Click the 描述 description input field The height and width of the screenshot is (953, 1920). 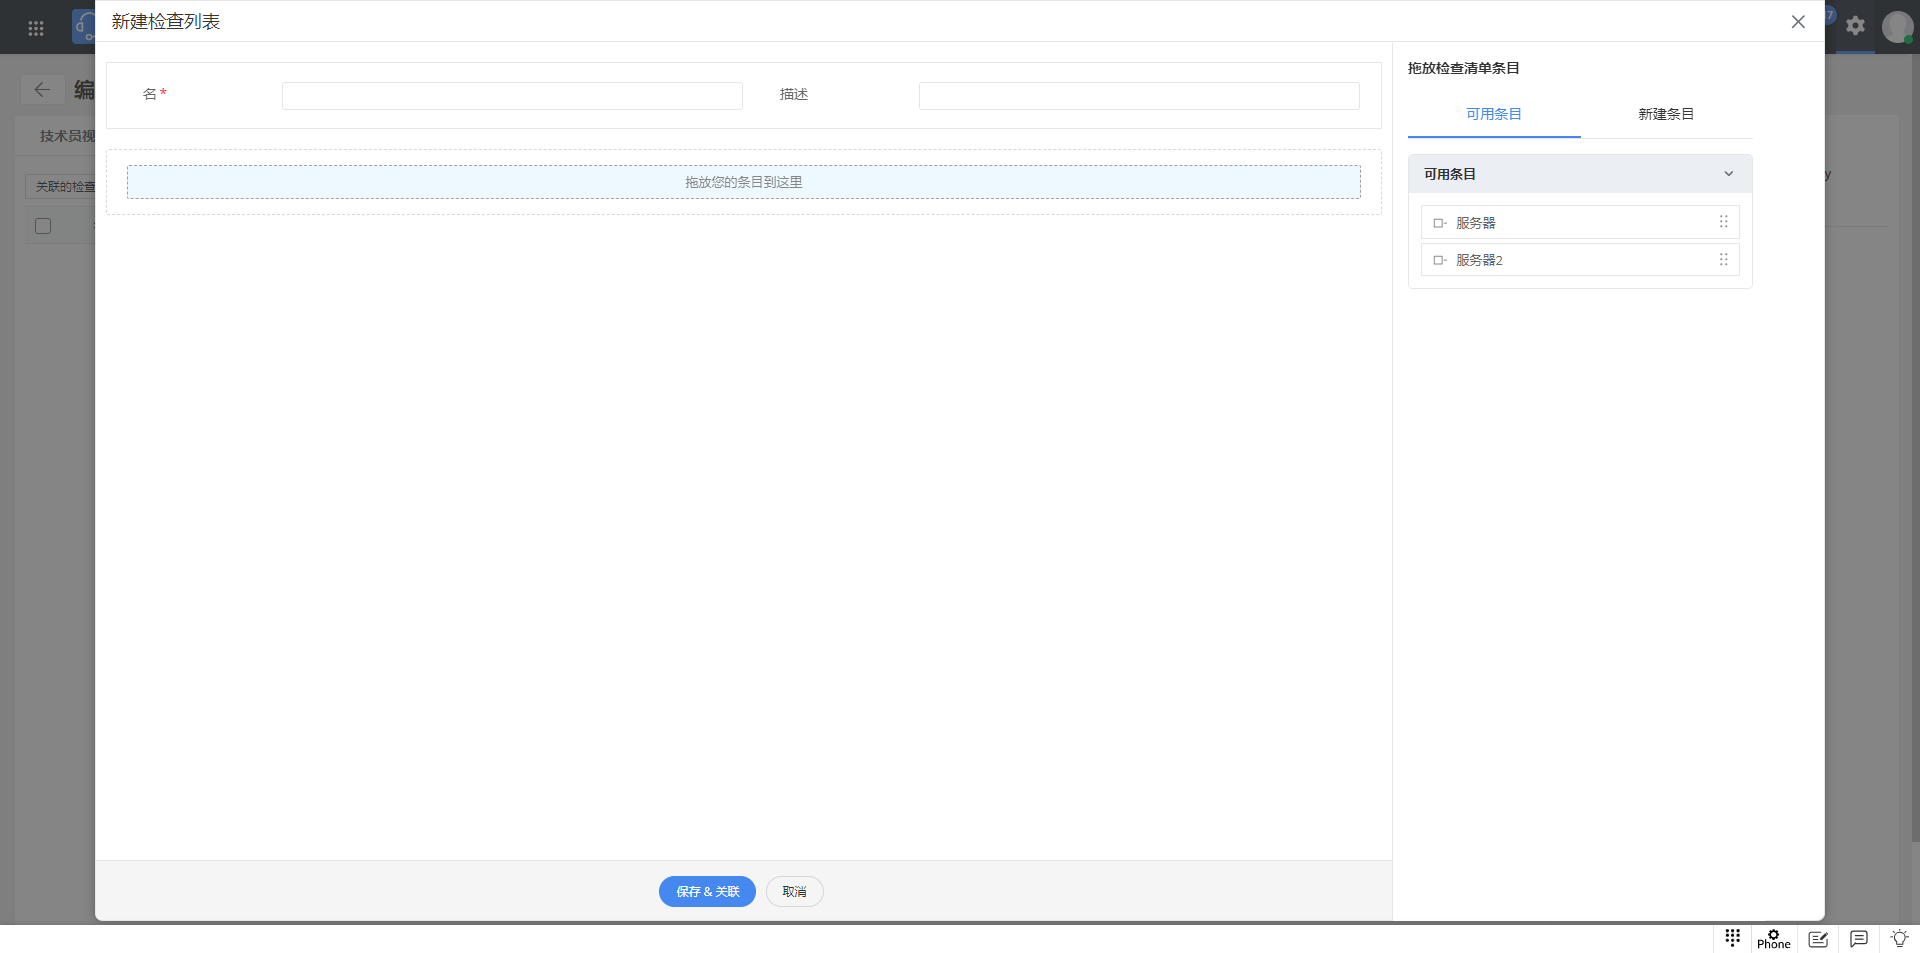coord(1138,96)
